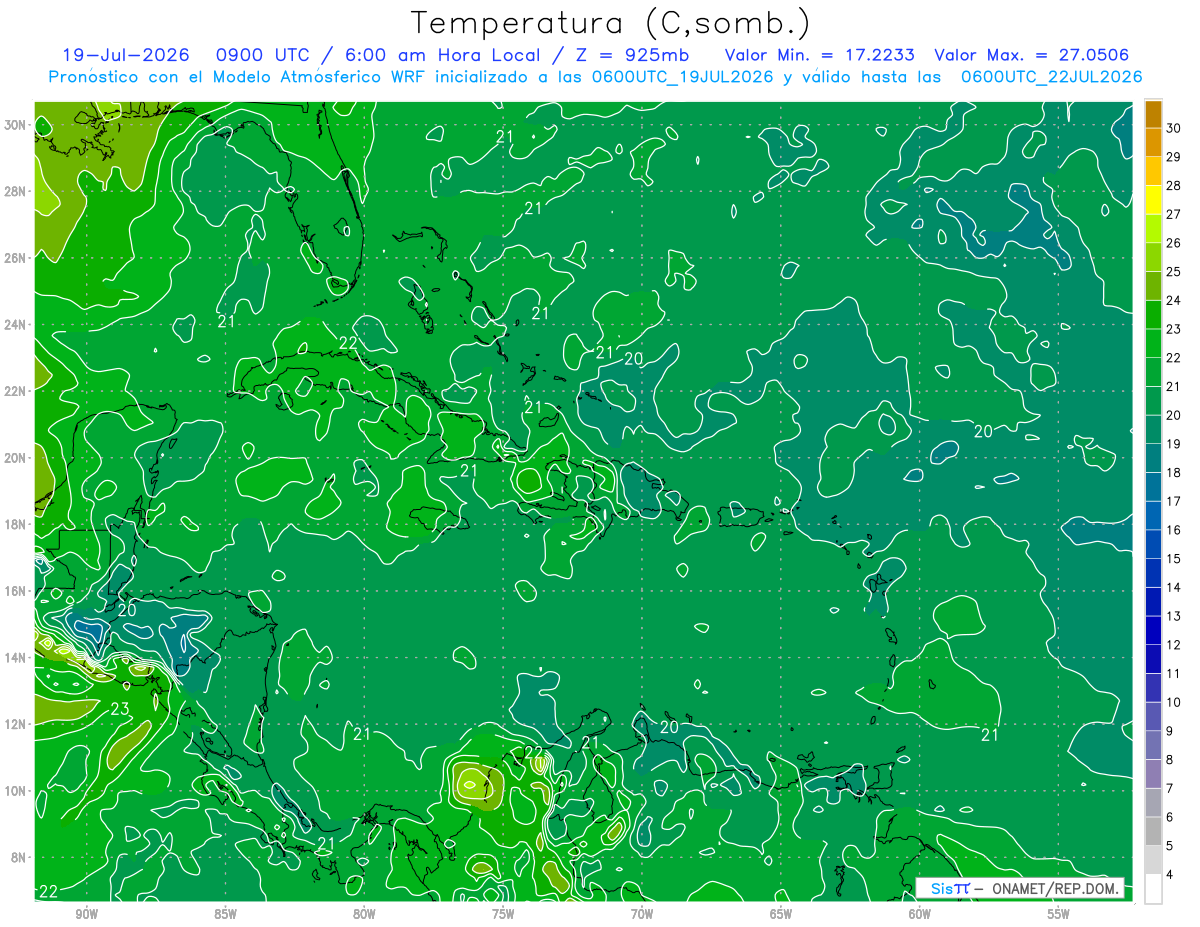Click the "60W" longitude axis label
This screenshot has height=927, width=1200.
coord(920,914)
